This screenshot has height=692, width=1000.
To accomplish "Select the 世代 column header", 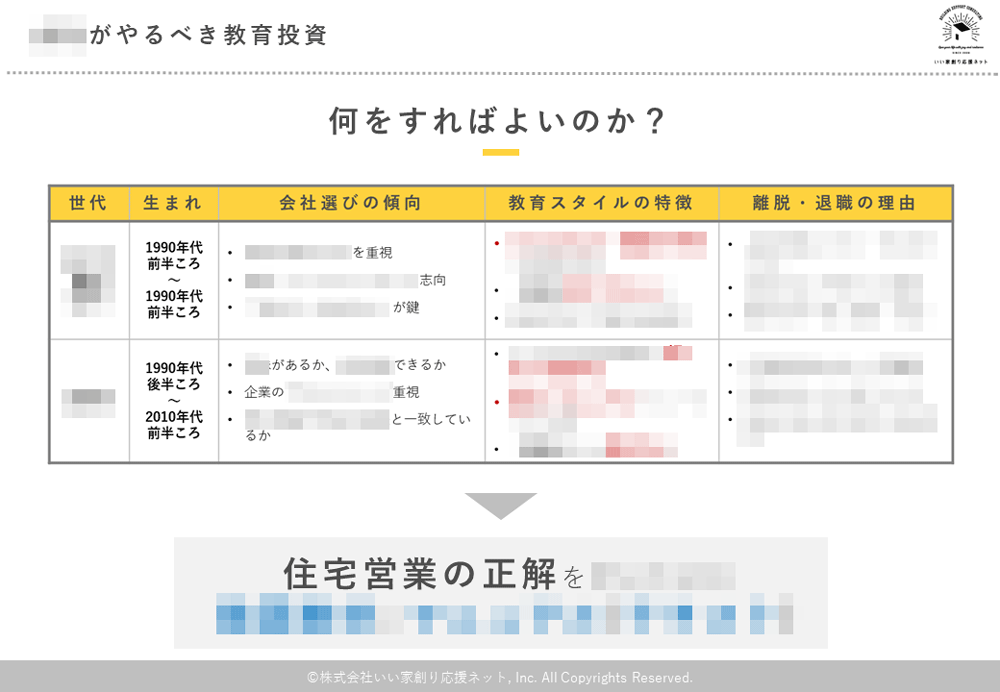I will 88,203.
